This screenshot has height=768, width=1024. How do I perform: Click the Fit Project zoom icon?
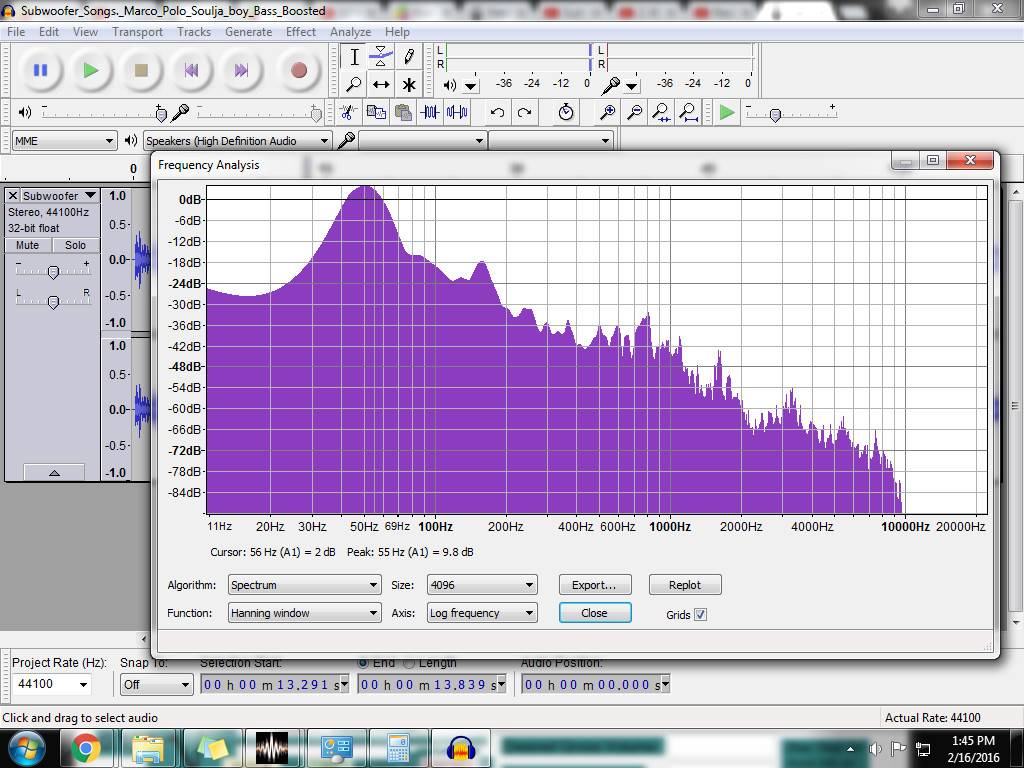pyautogui.click(x=688, y=112)
